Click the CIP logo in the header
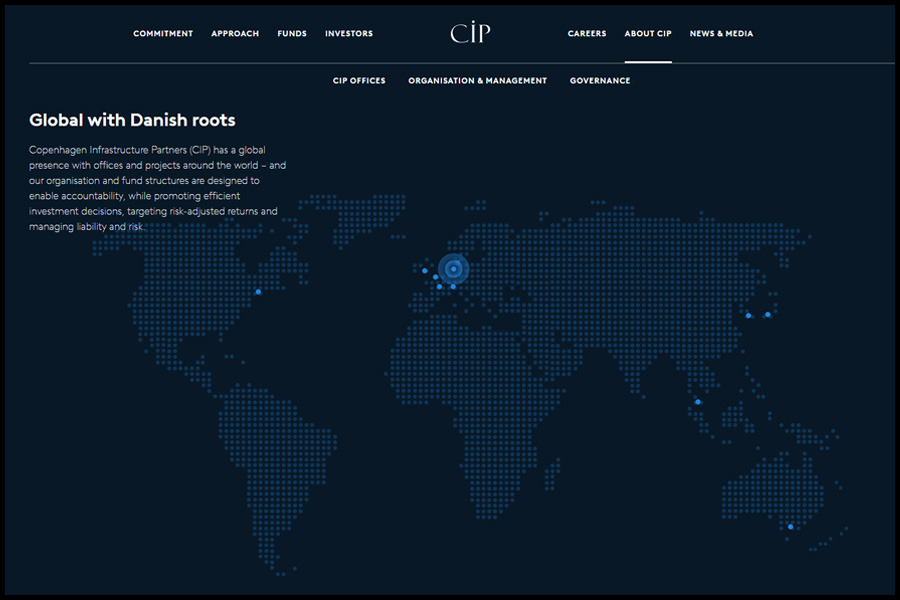The image size is (900, 600). click(469, 33)
